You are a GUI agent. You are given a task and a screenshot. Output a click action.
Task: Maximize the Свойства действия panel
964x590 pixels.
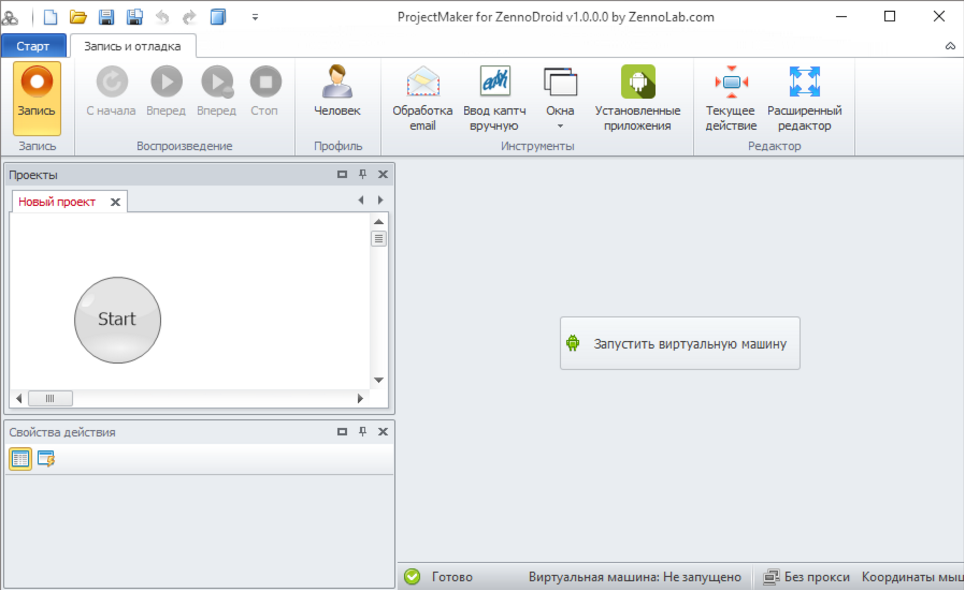(342, 432)
